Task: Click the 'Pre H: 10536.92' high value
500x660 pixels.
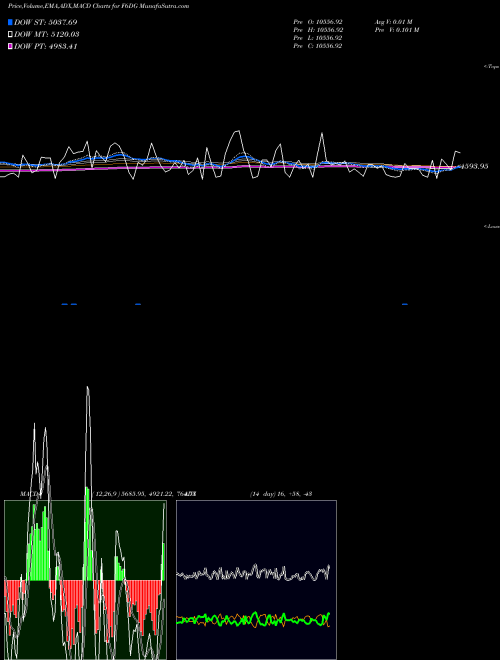Action: (318, 30)
